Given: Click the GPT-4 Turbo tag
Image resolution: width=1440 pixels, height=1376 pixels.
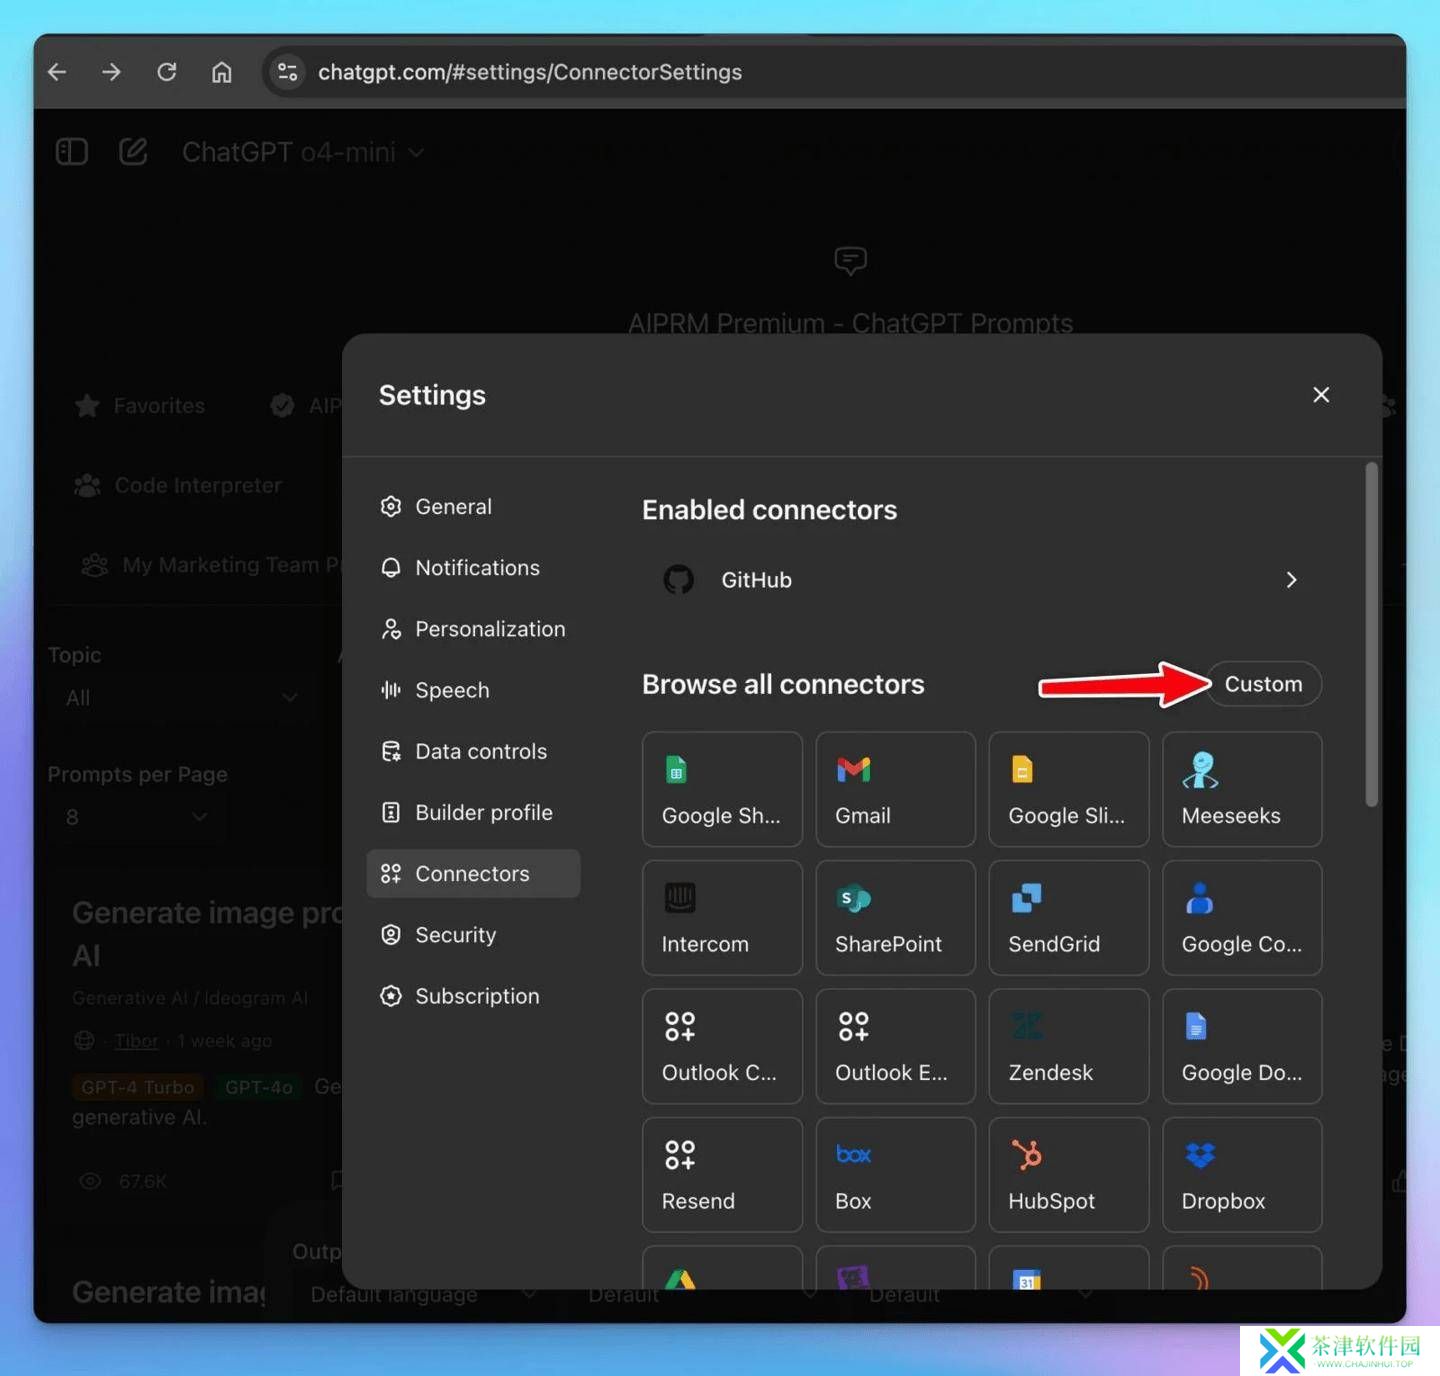Looking at the screenshot, I should 137,1087.
